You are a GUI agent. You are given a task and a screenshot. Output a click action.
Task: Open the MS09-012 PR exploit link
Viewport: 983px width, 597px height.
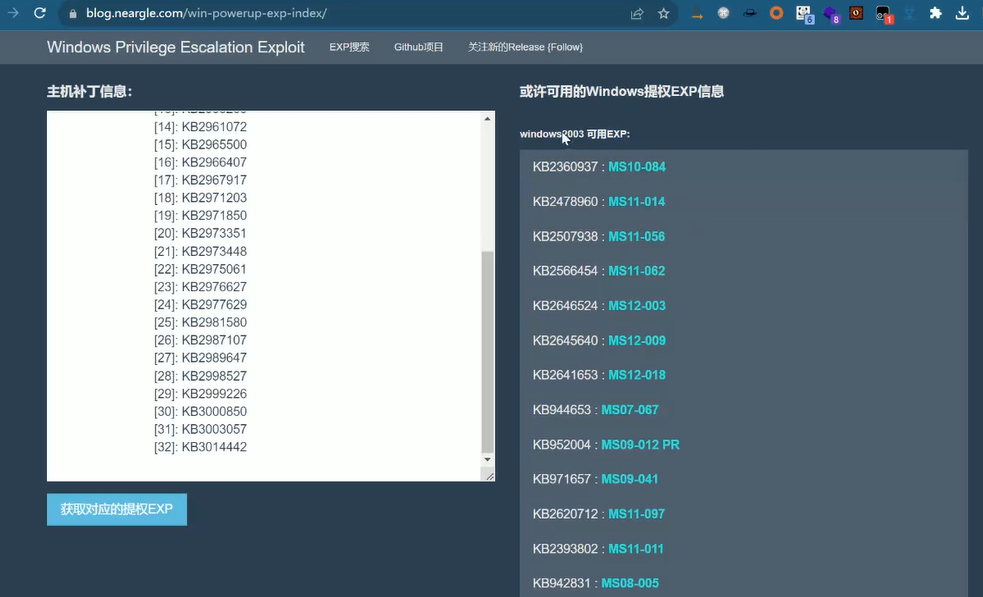coord(640,445)
